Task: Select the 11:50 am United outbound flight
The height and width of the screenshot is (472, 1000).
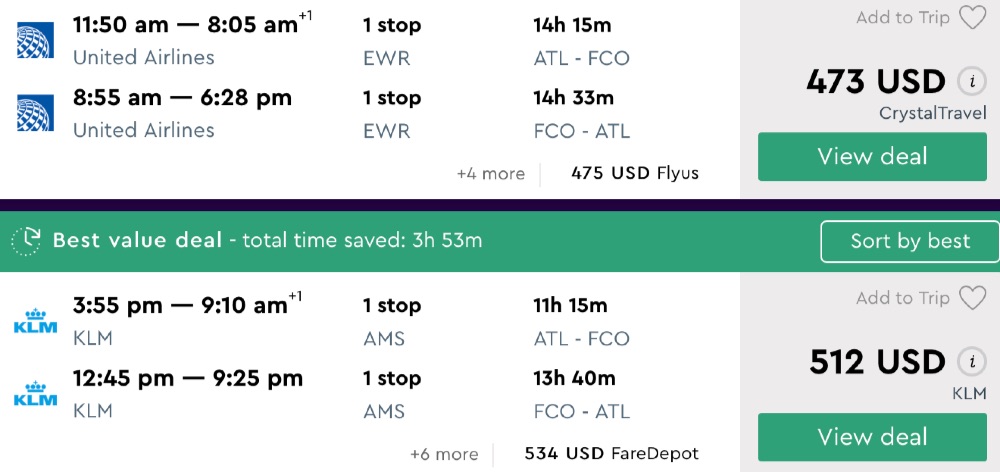Action: [185, 25]
